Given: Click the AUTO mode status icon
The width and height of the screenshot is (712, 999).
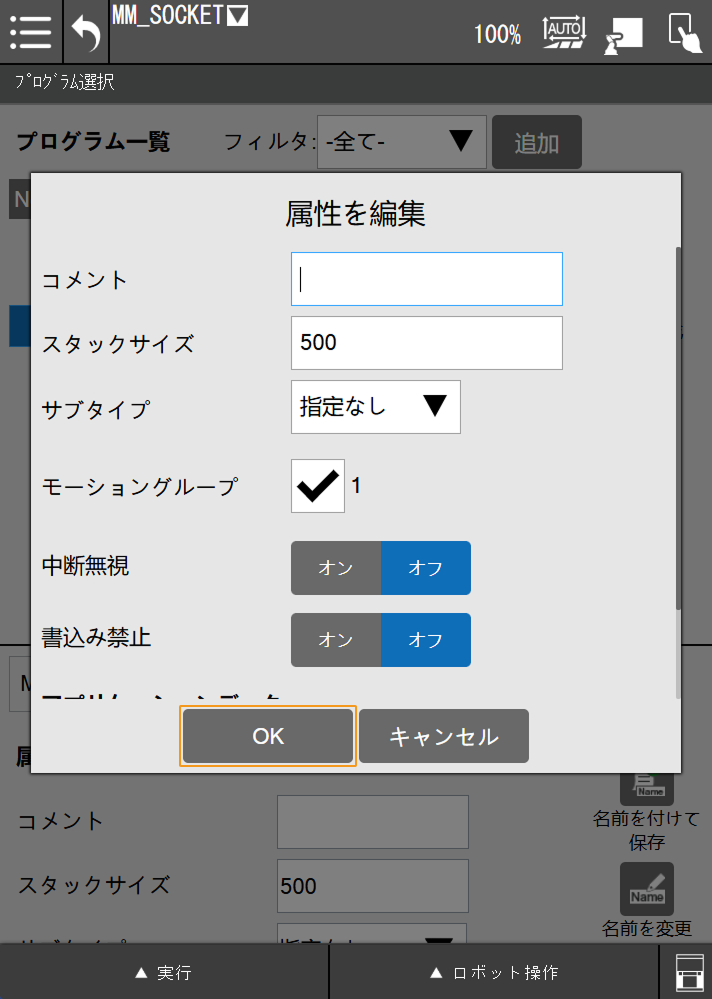Looking at the screenshot, I should [564, 33].
